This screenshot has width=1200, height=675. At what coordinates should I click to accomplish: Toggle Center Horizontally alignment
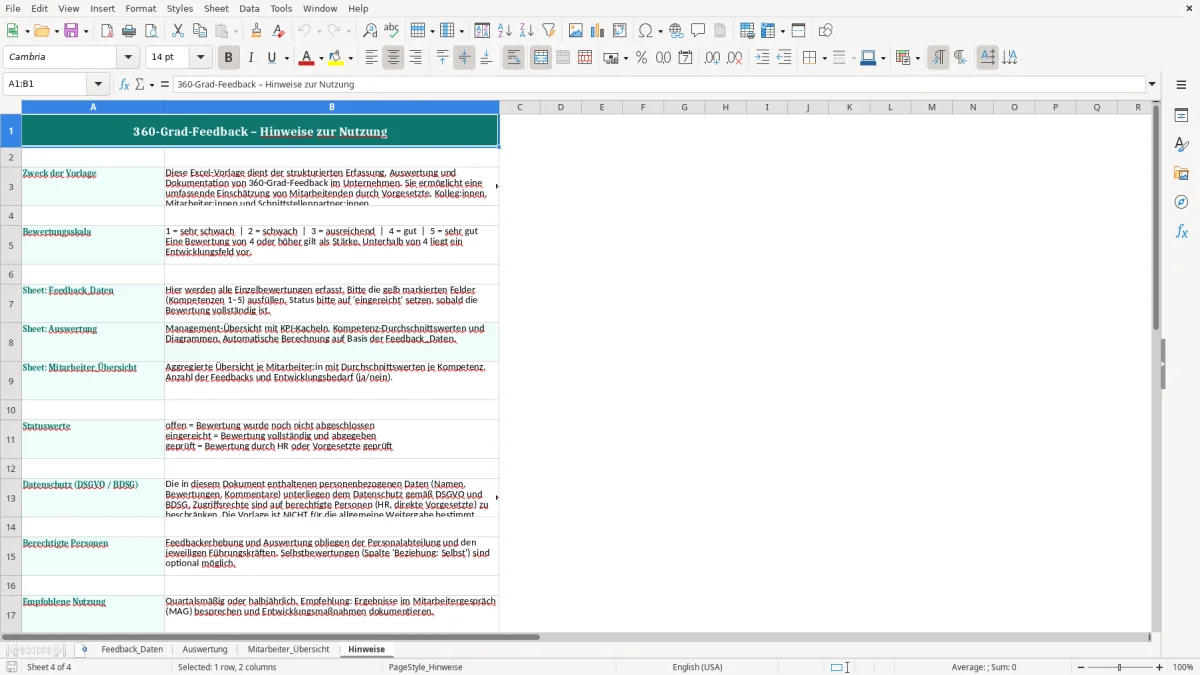(393, 58)
